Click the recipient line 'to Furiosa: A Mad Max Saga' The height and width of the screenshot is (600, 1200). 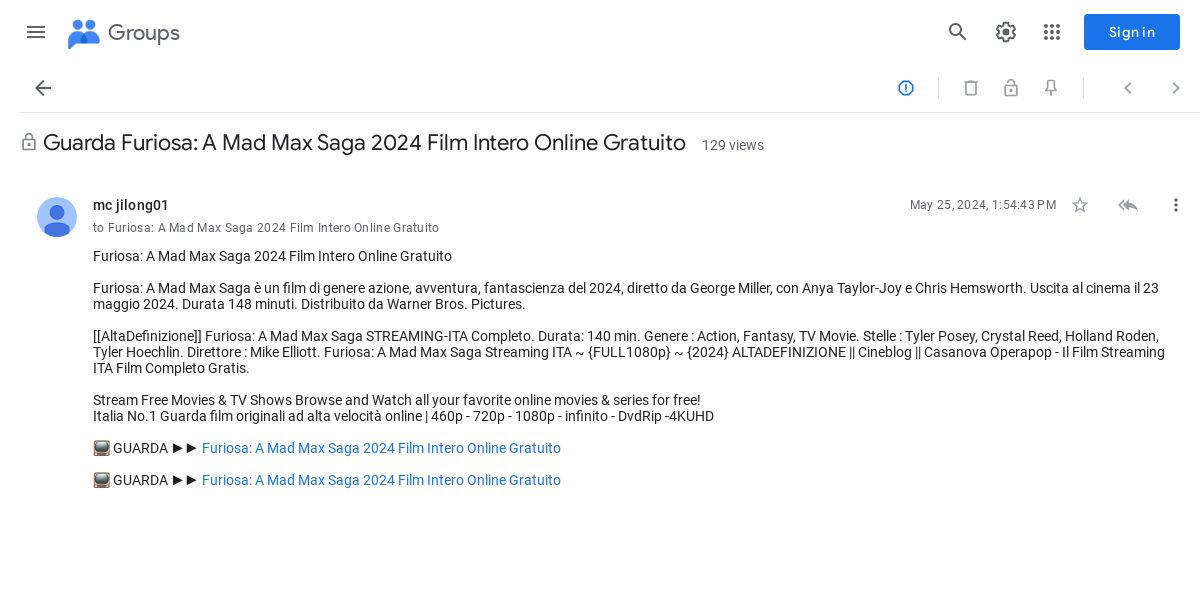point(266,228)
